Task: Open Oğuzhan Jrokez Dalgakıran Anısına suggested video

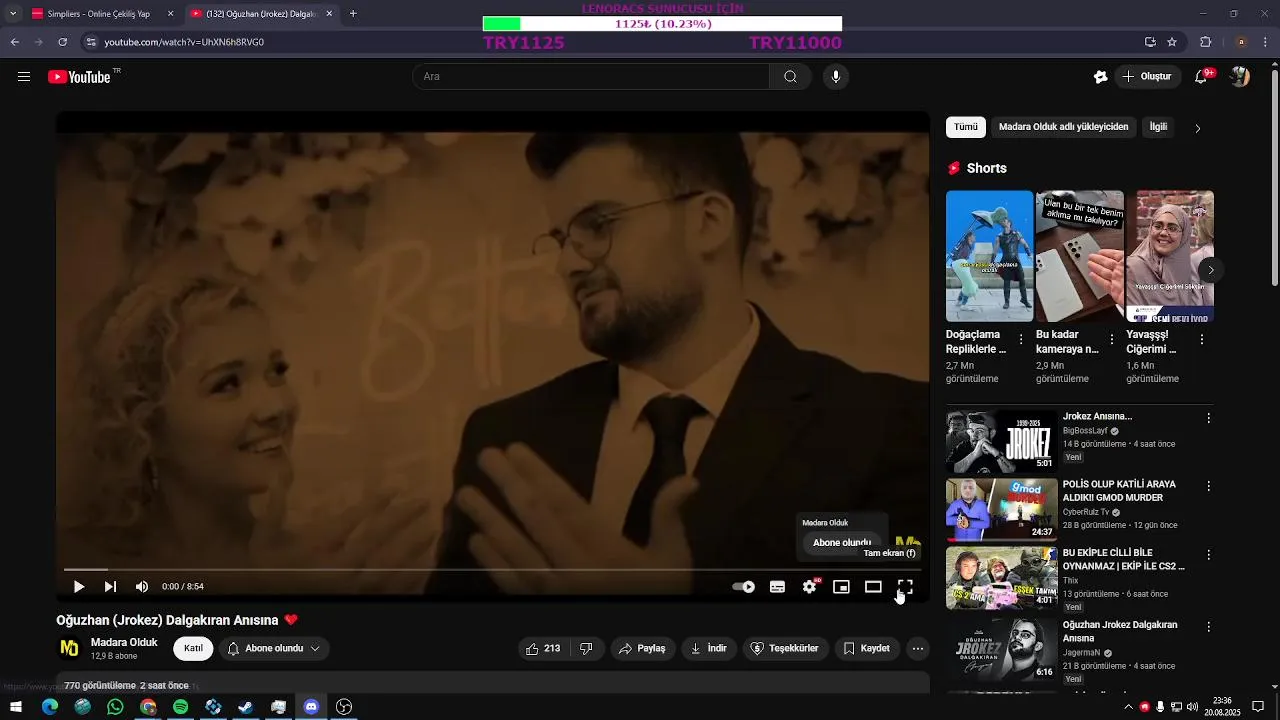Action: 1120,631
